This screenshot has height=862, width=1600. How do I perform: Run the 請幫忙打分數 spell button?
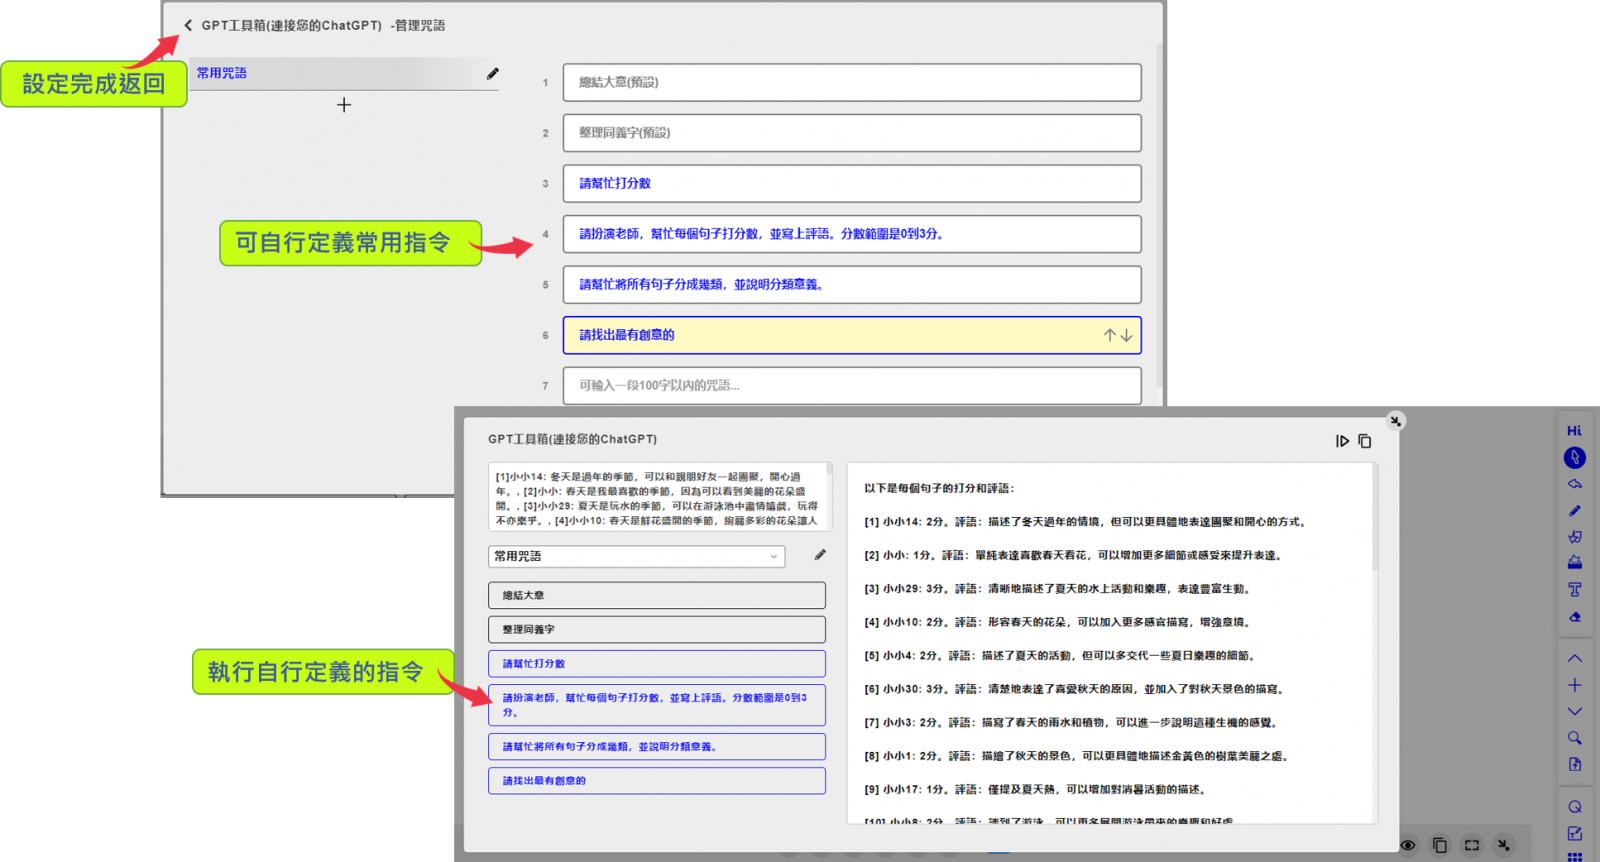657,663
